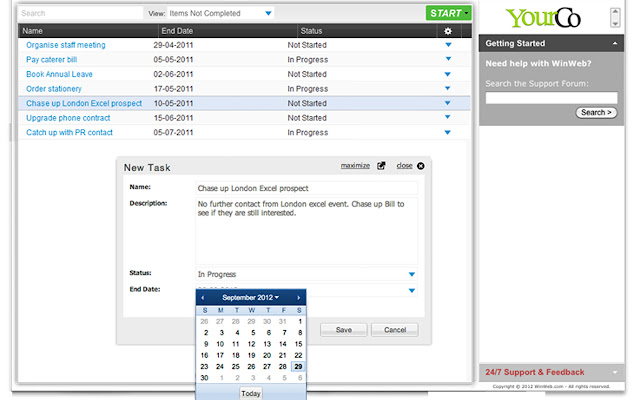Click the scroll stepper beside YourCo logo
640x400 pixels.
point(615,18)
